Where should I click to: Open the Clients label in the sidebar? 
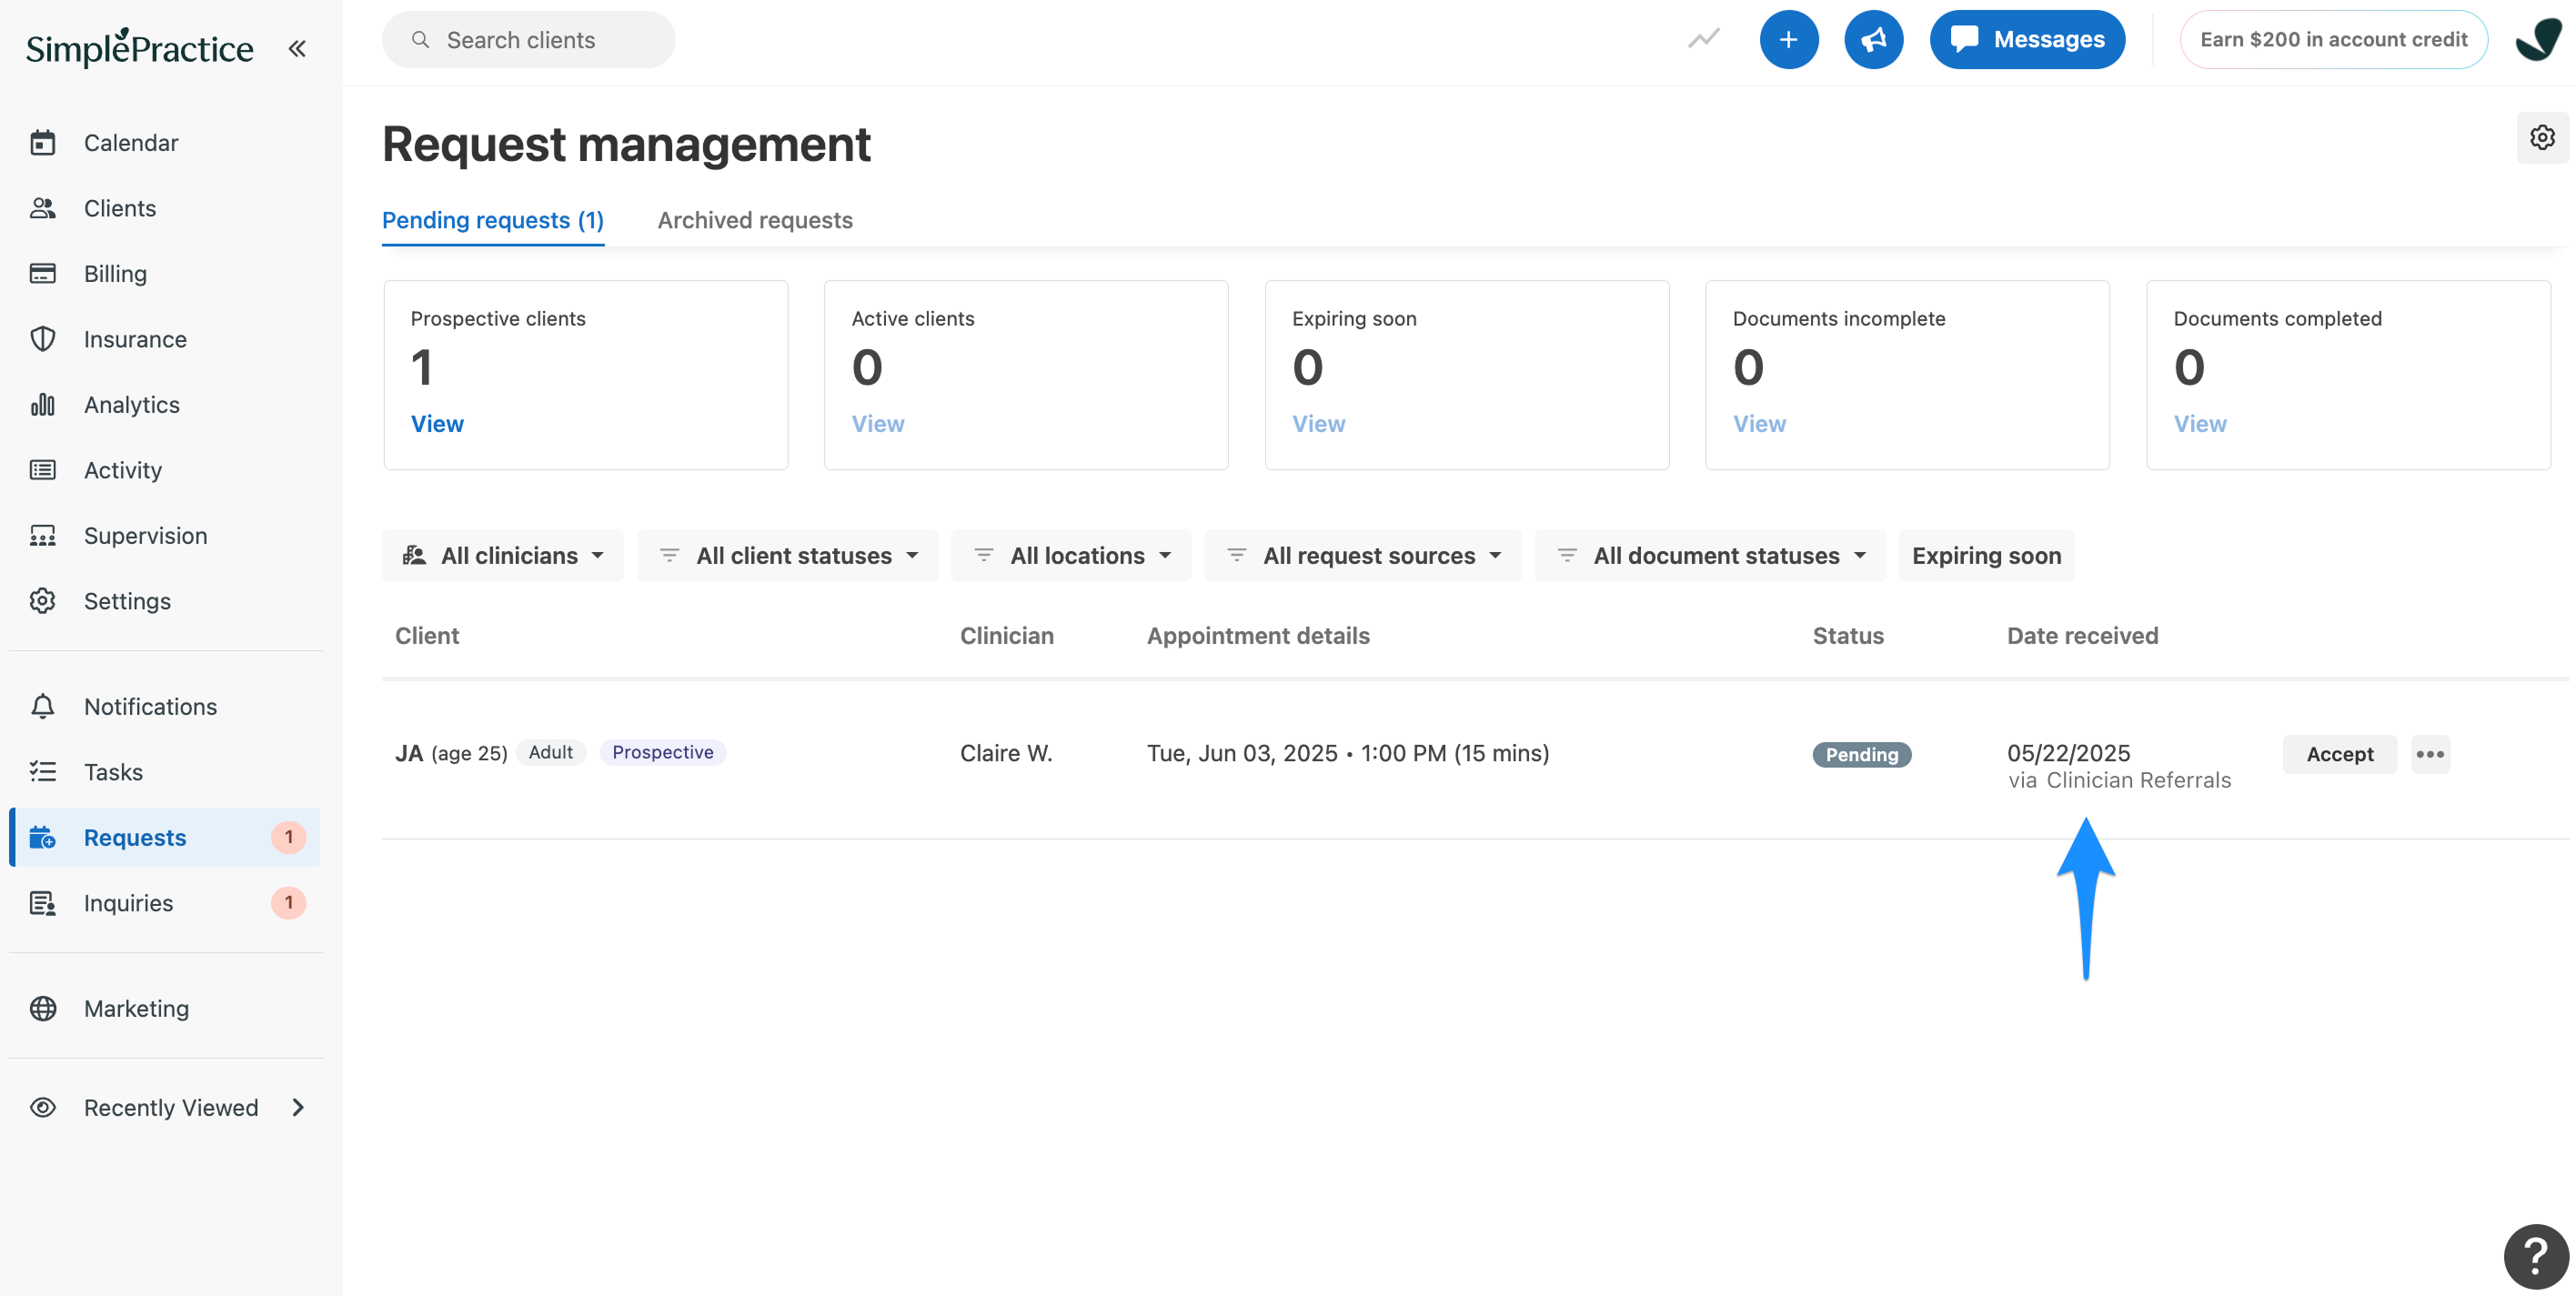120,208
